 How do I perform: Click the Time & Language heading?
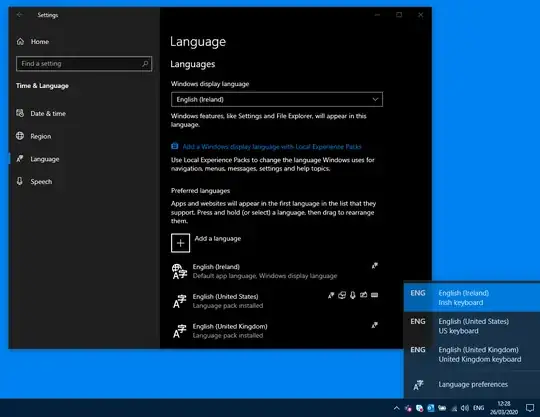[42, 86]
